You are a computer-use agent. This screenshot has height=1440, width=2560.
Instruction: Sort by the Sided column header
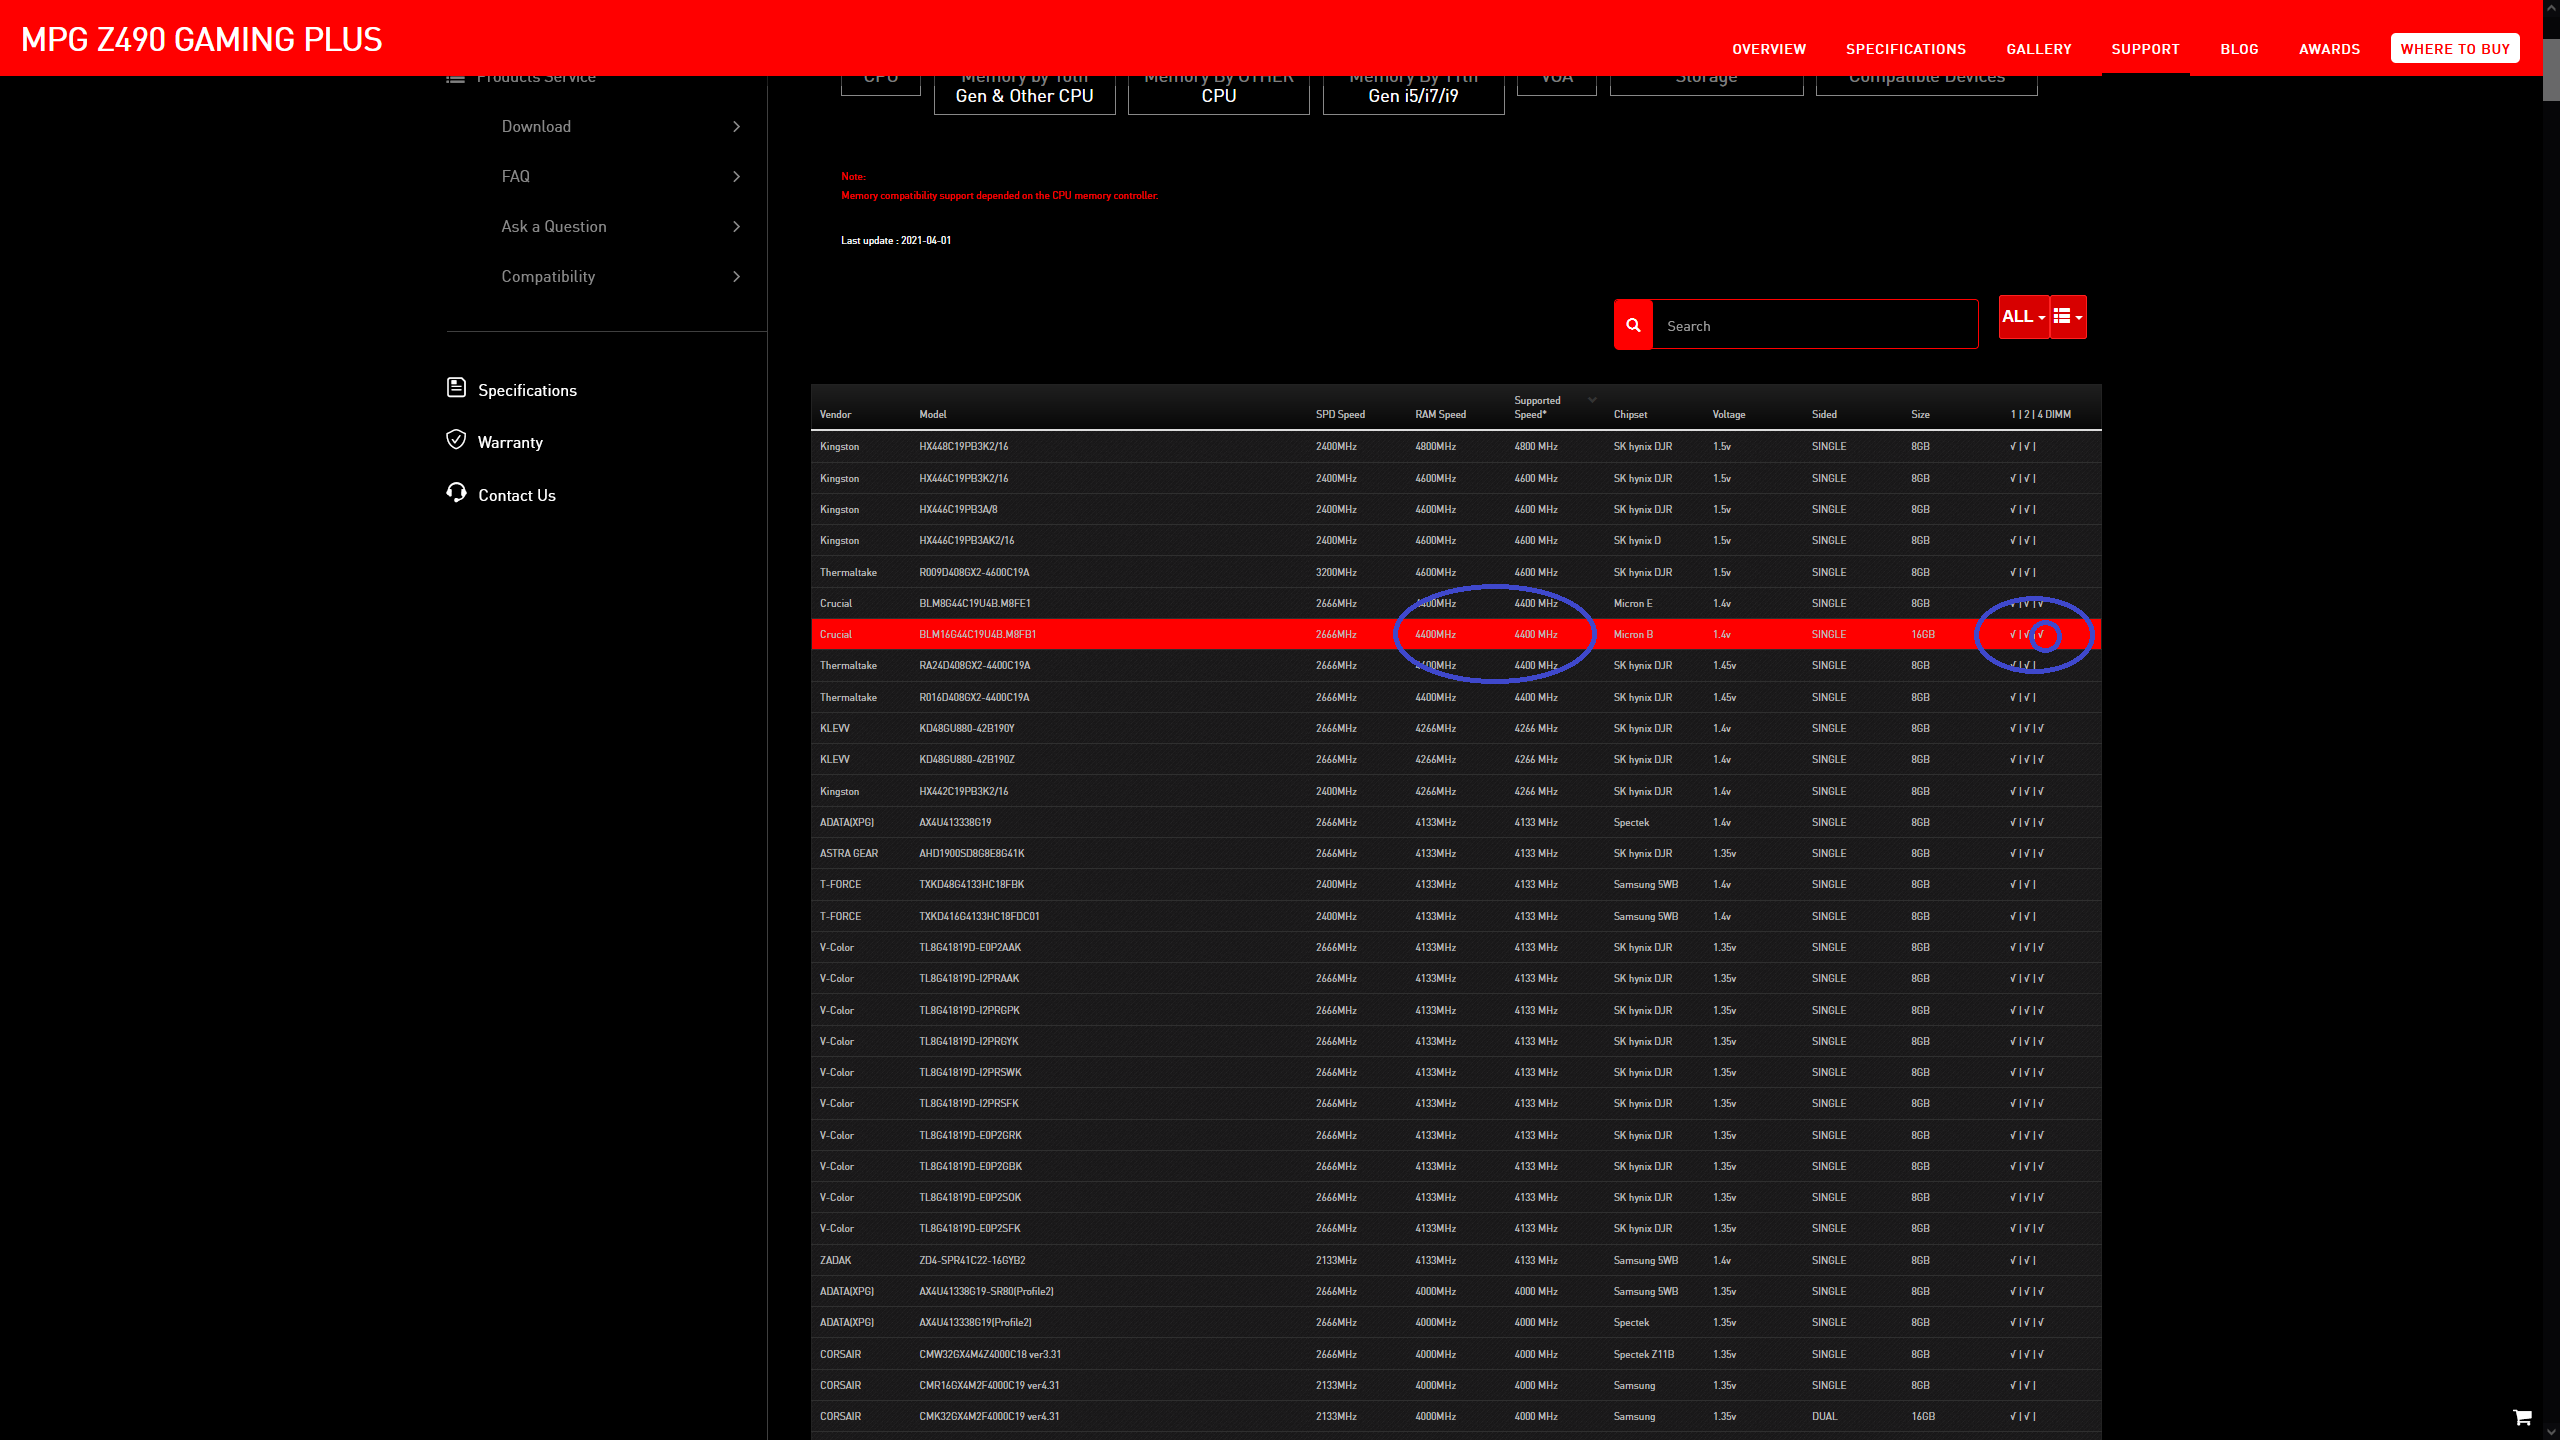click(x=1824, y=414)
